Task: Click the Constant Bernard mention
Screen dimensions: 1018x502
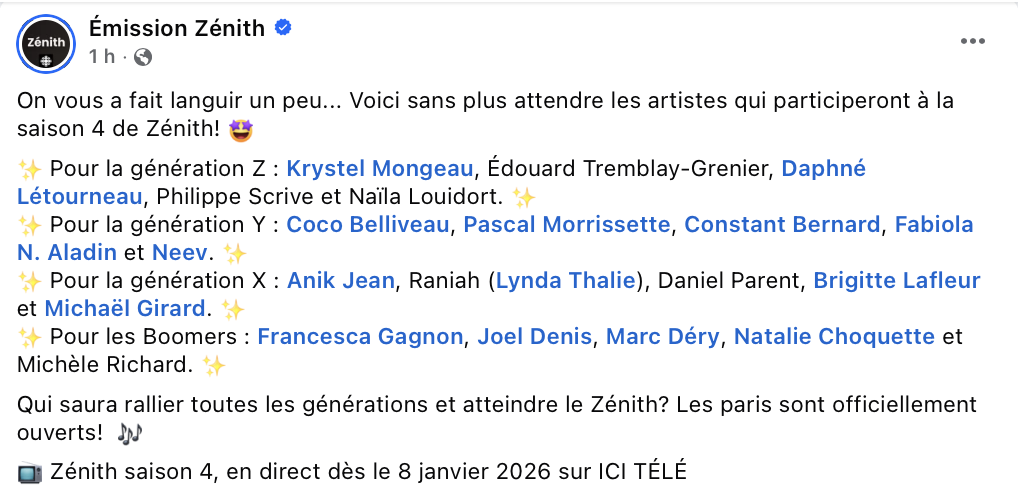Action: click(x=782, y=225)
